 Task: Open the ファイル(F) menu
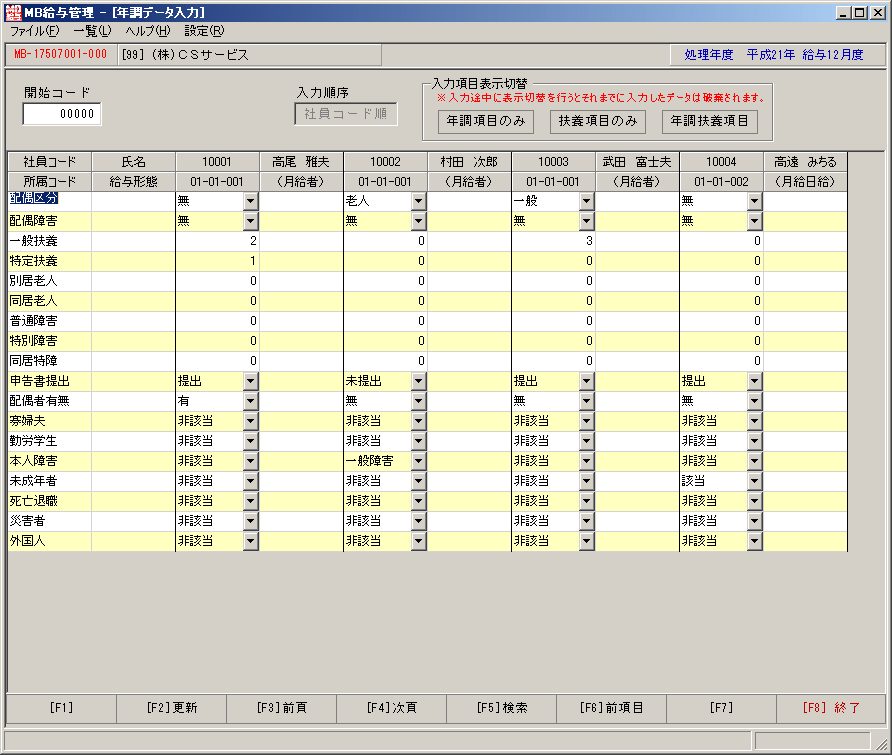click(35, 31)
